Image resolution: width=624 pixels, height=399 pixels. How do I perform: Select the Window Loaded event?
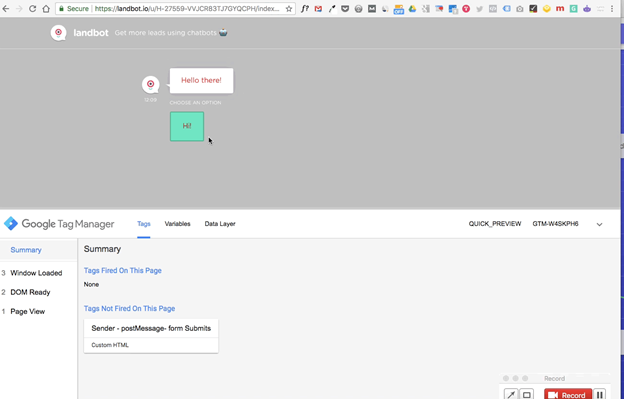[x=36, y=273]
